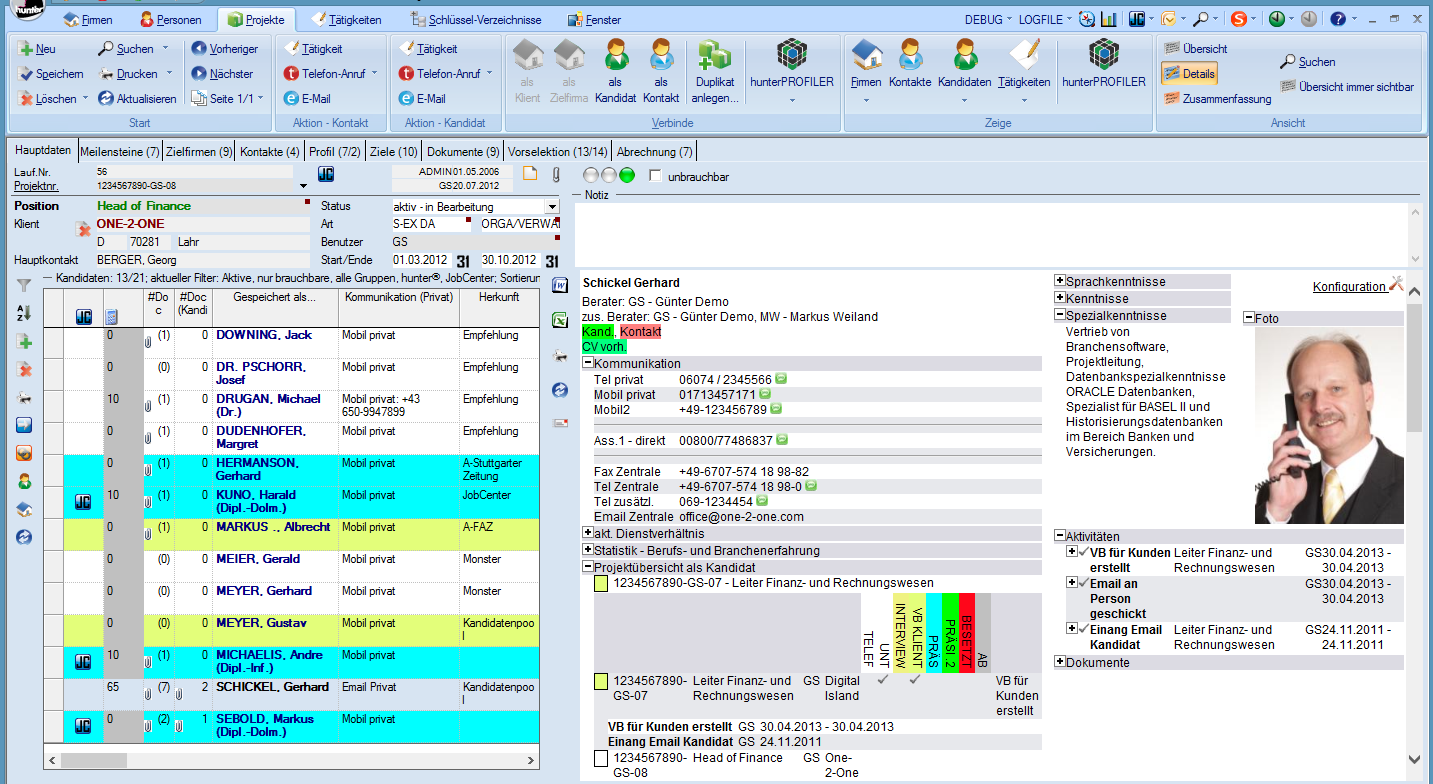1433x784 pixels.
Task: Click the Aktualisieren refresh icon
Action: (104, 99)
